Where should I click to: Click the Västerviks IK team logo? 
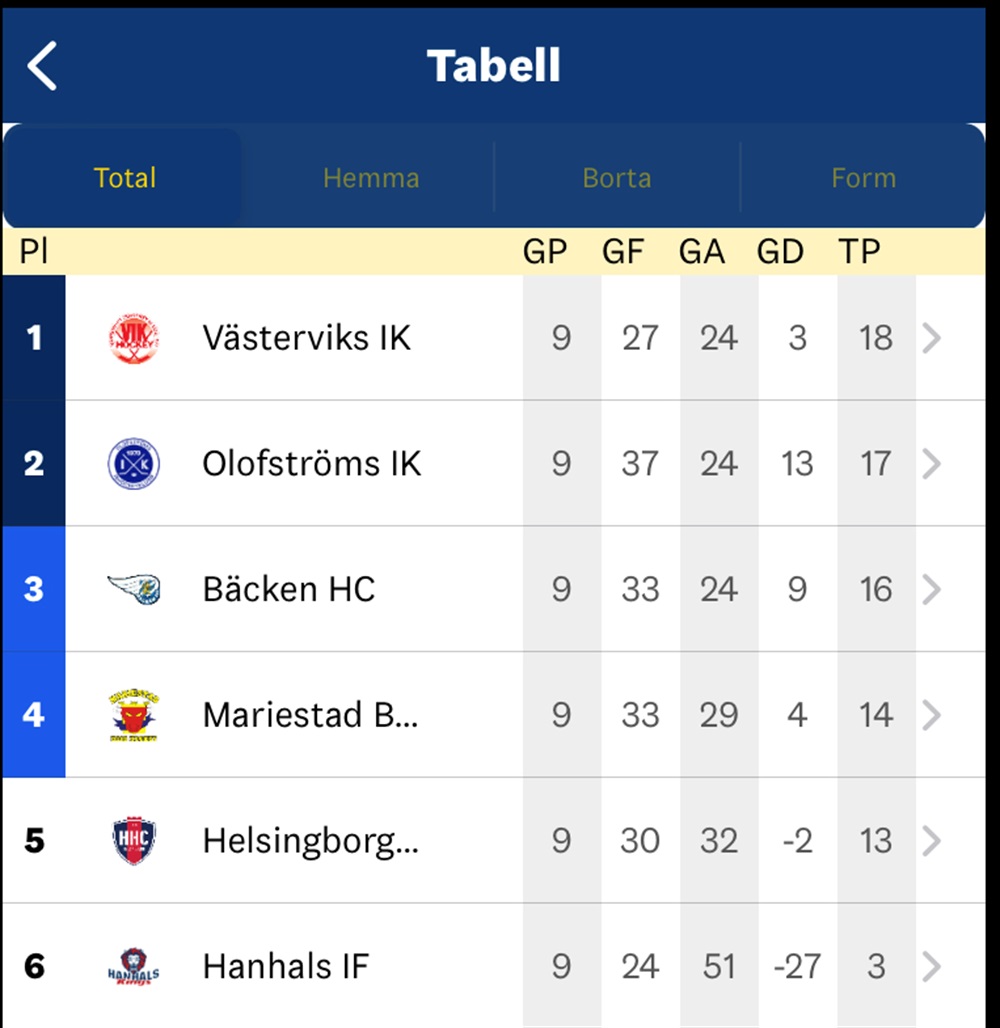point(134,338)
